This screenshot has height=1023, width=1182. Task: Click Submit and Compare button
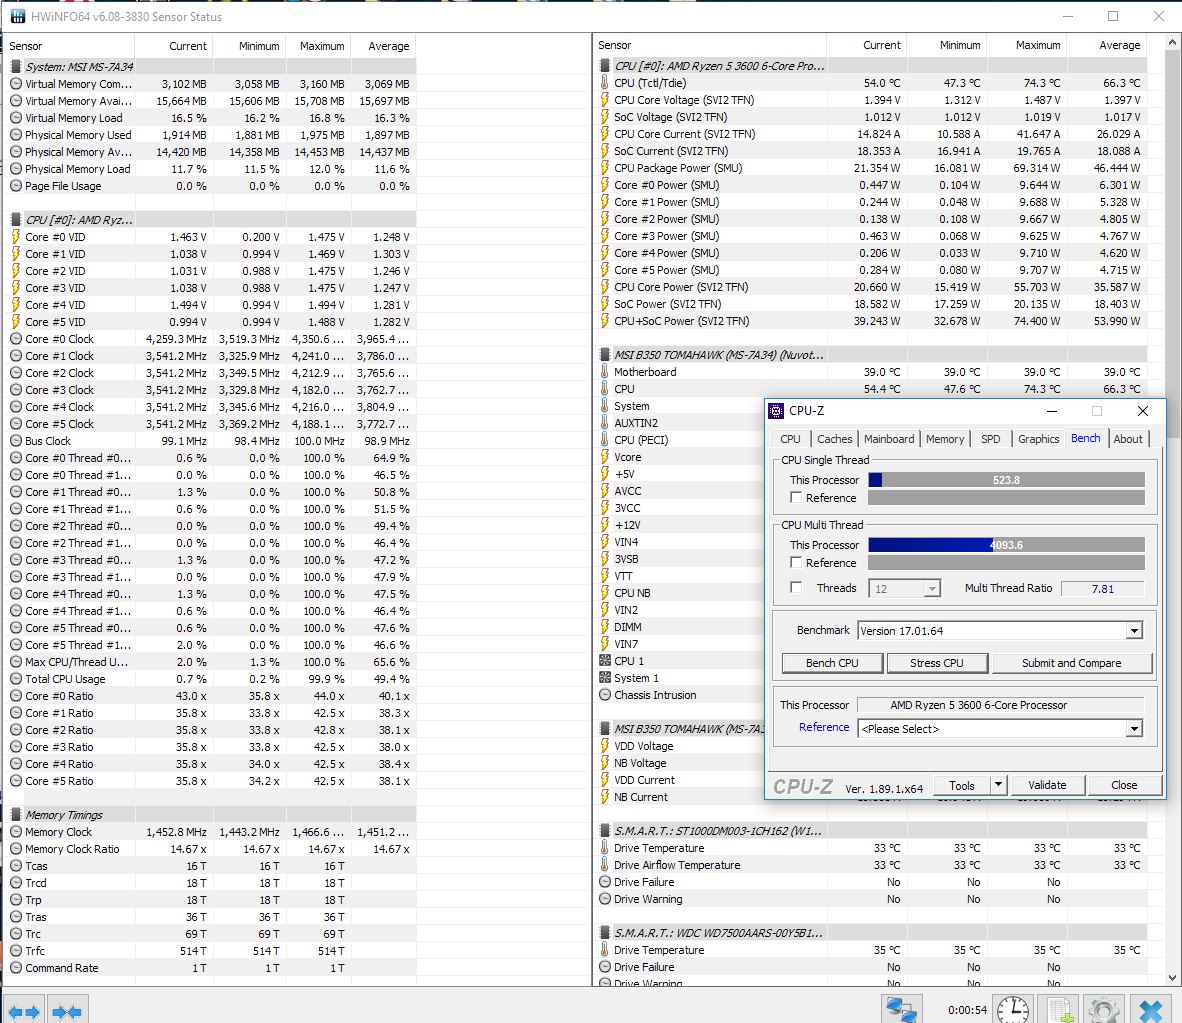(x=1071, y=663)
